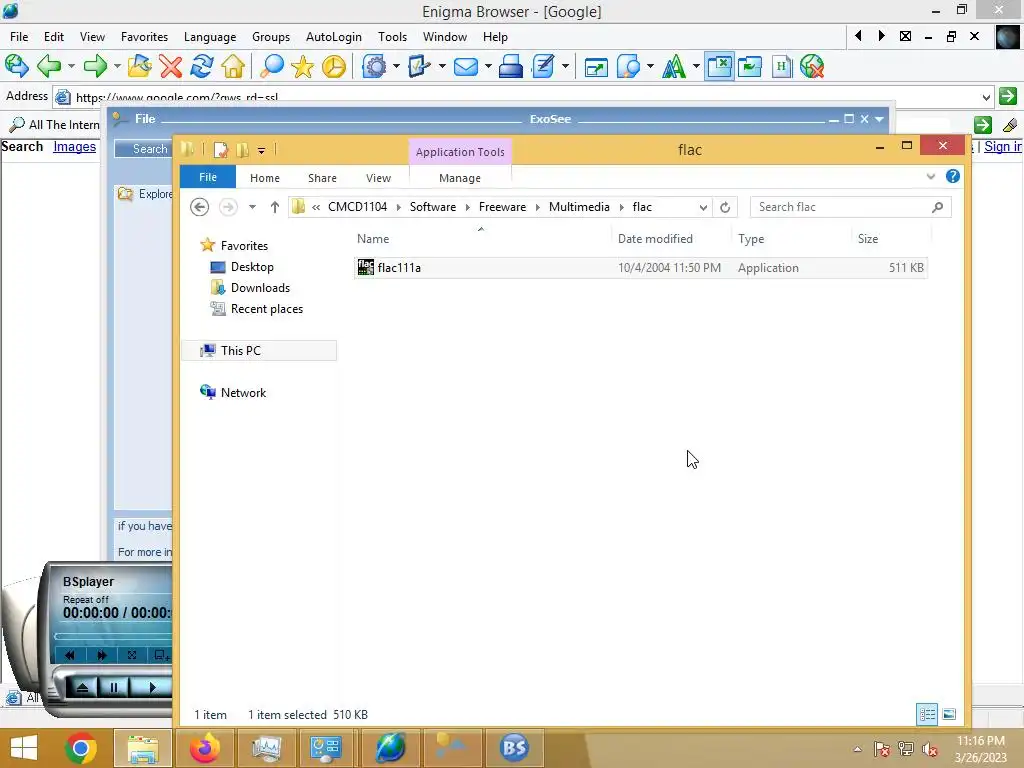Click the BSplayer seek progress bar
Viewport: 1024px width, 768px height.
(112, 636)
